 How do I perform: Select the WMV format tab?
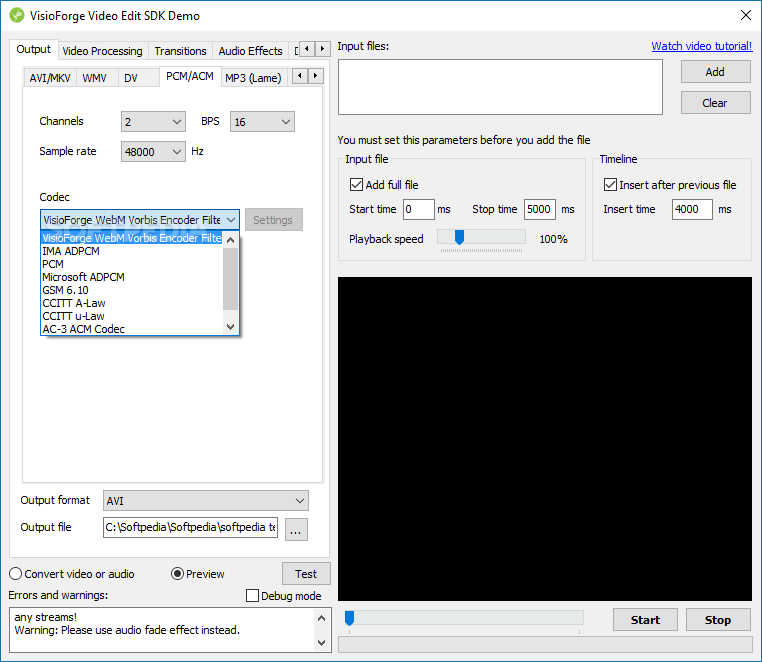point(95,78)
